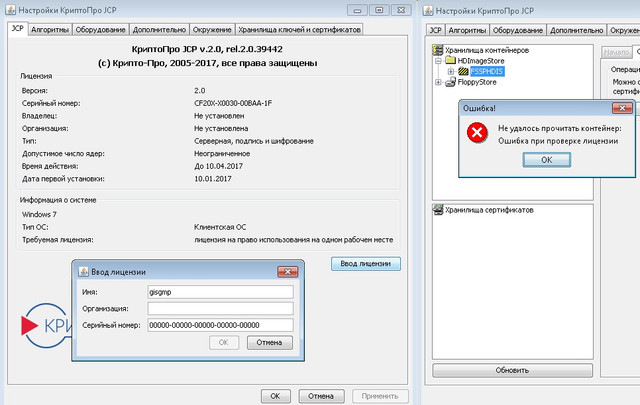Image resolution: width=640 pixels, height=405 pixels.
Task: Click the container storages root icon
Action: (437, 49)
